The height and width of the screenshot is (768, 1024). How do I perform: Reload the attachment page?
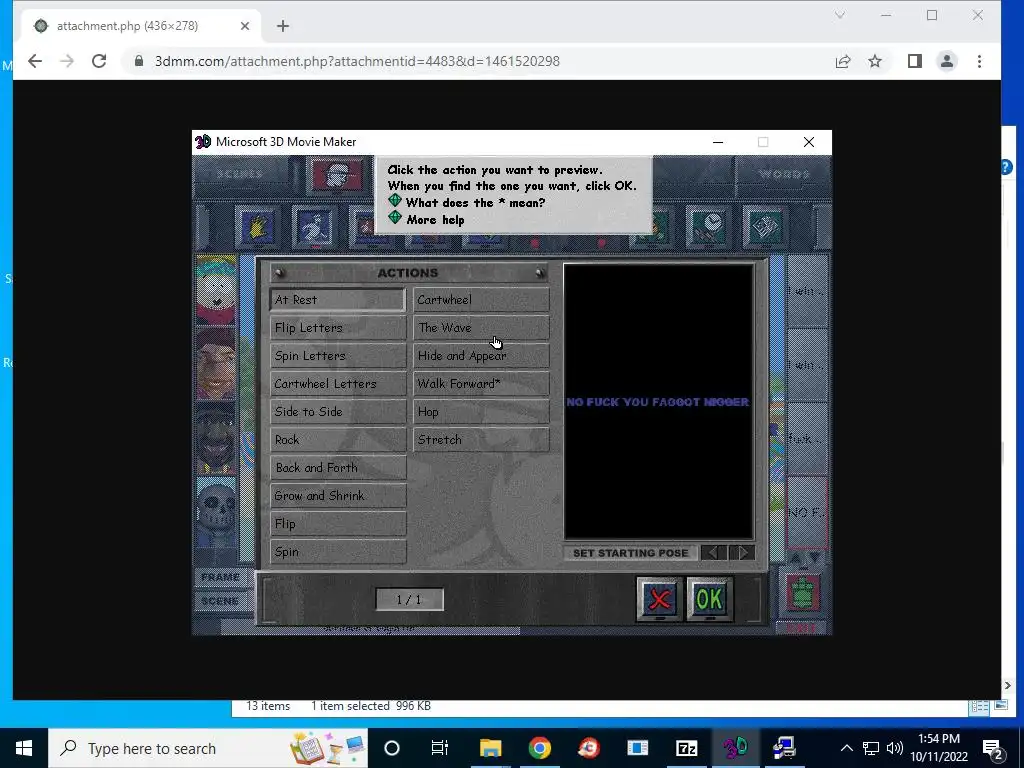pos(99,61)
